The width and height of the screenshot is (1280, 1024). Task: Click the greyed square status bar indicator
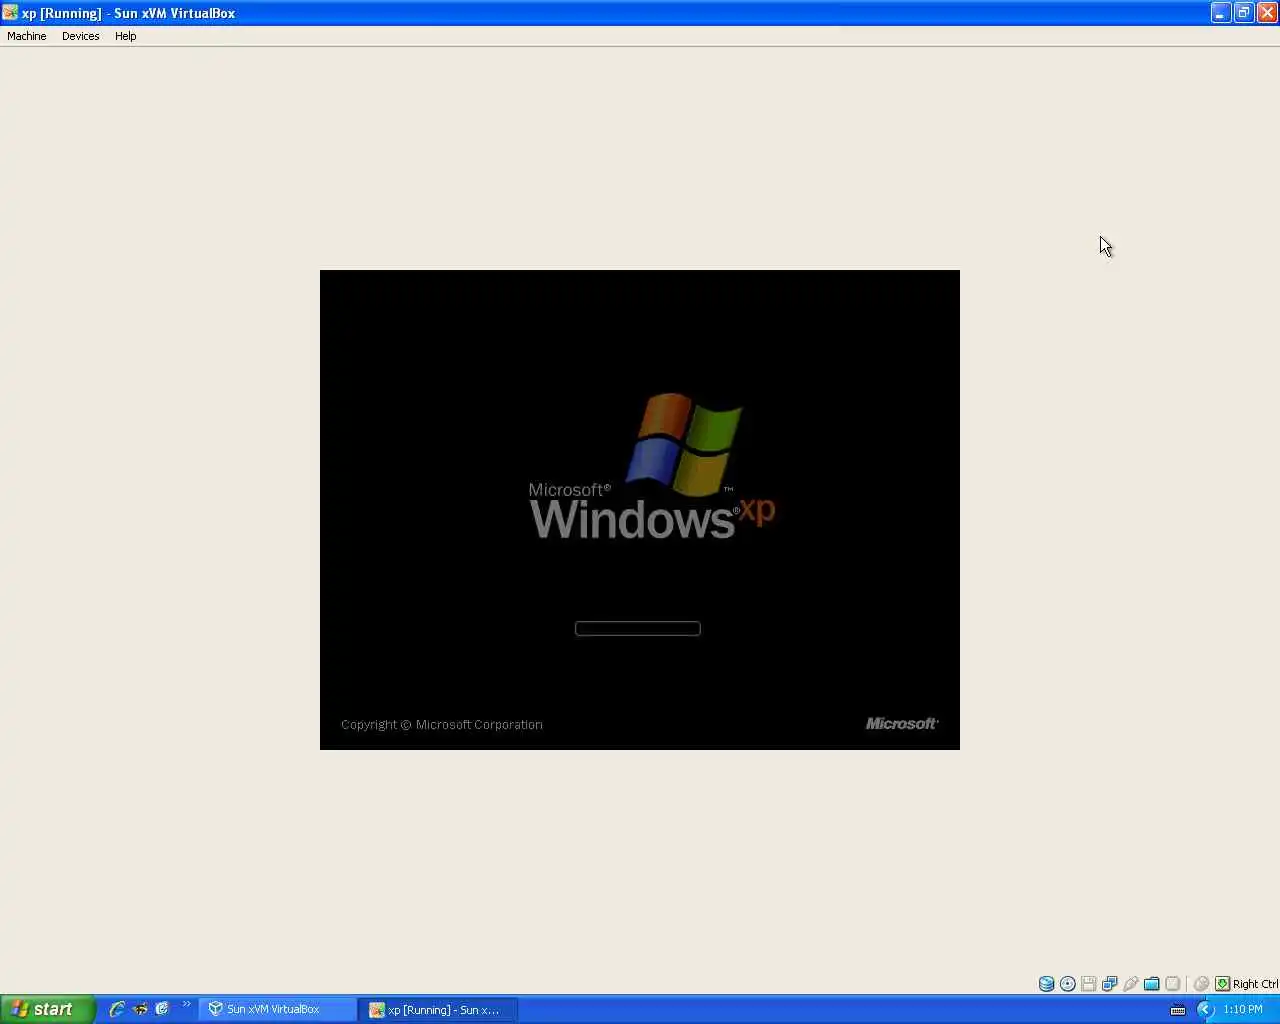tap(1173, 984)
